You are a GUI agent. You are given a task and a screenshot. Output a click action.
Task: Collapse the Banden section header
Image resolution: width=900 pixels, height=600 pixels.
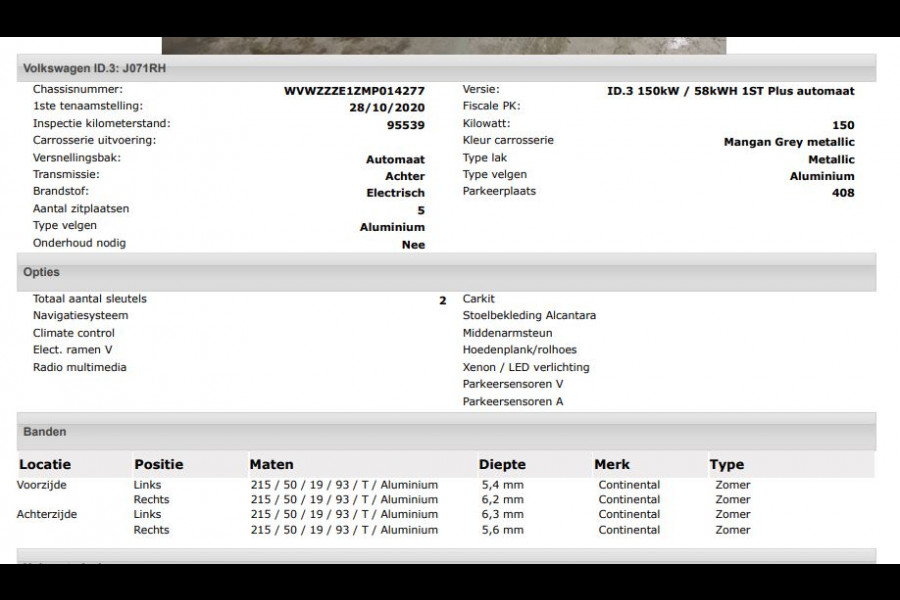click(44, 431)
